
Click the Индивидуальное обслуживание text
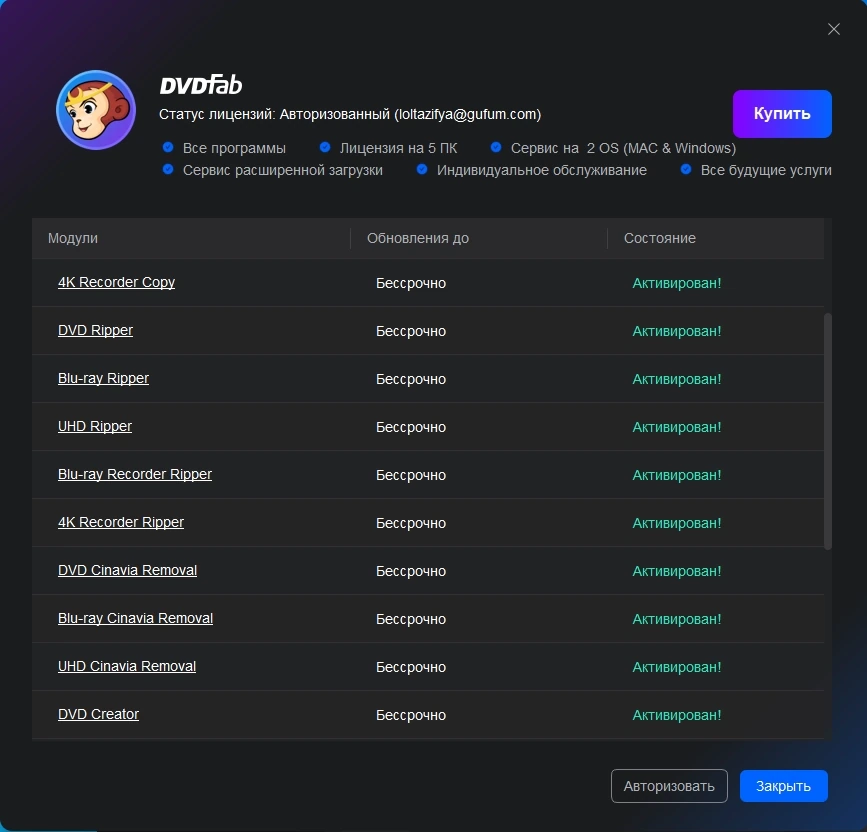coord(541,170)
